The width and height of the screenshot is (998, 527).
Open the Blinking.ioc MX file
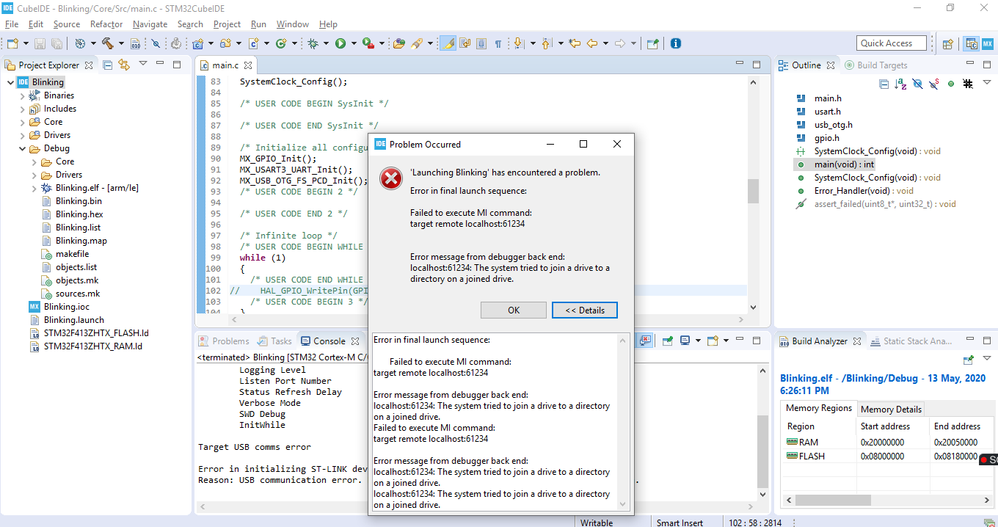click(x=66, y=306)
